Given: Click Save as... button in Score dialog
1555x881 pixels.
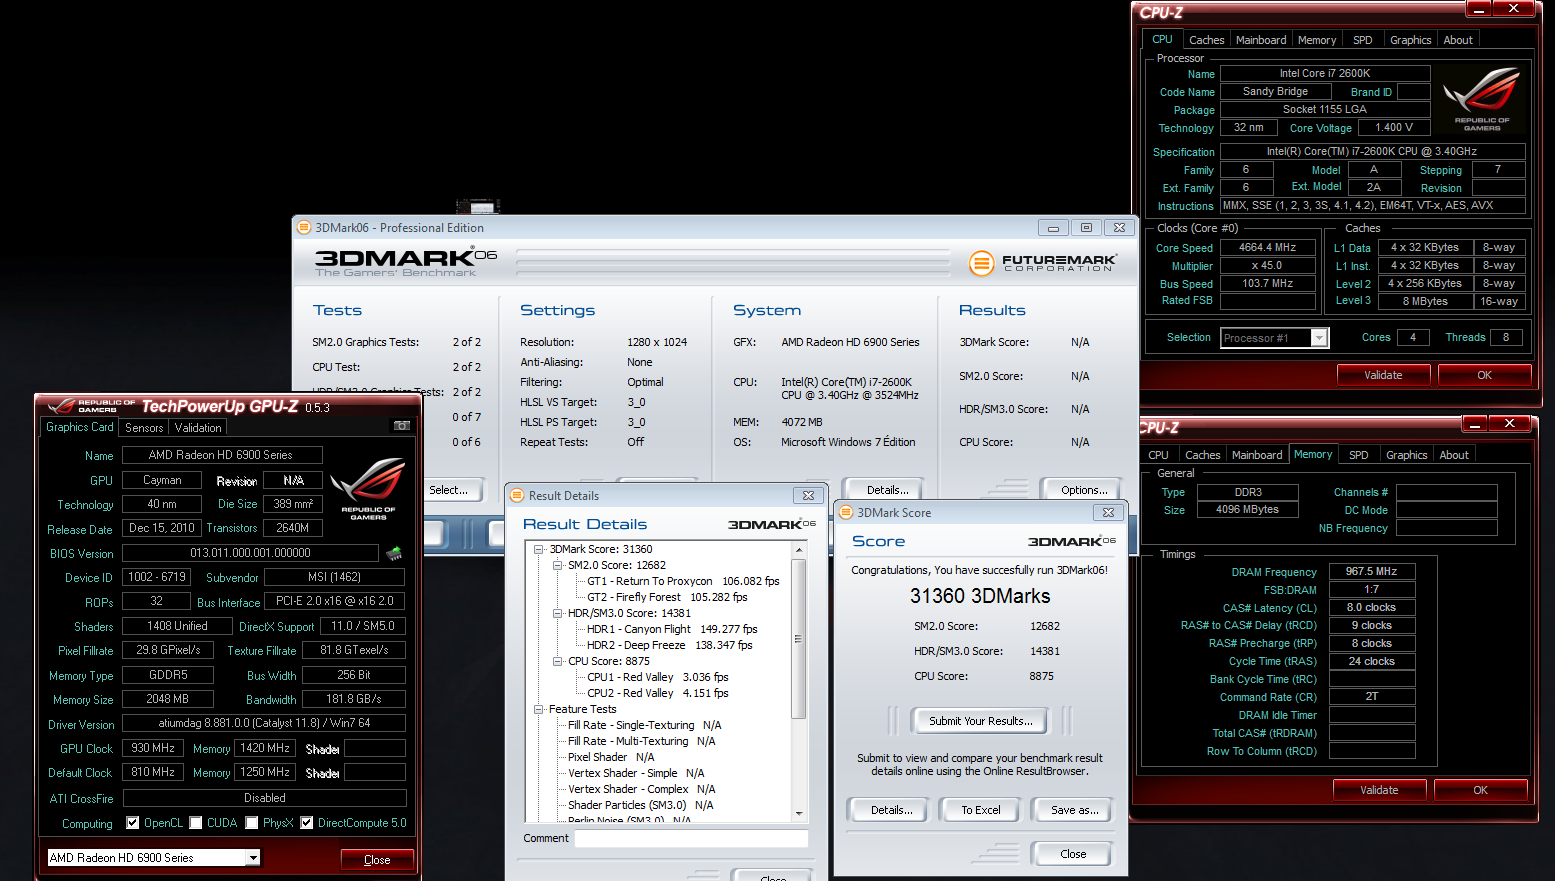Looking at the screenshot, I should click(1074, 810).
